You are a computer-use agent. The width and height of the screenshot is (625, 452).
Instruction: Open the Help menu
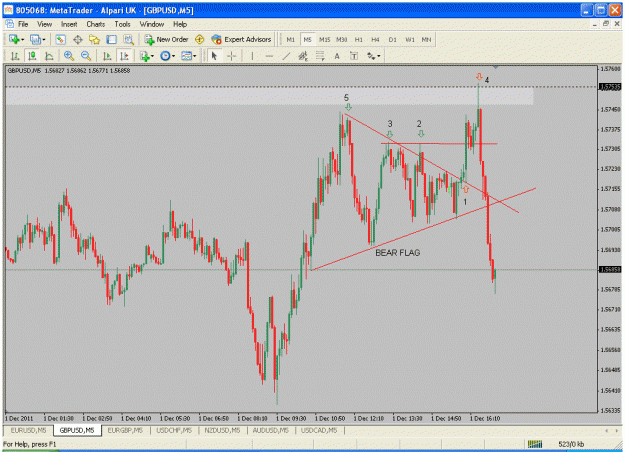180,24
